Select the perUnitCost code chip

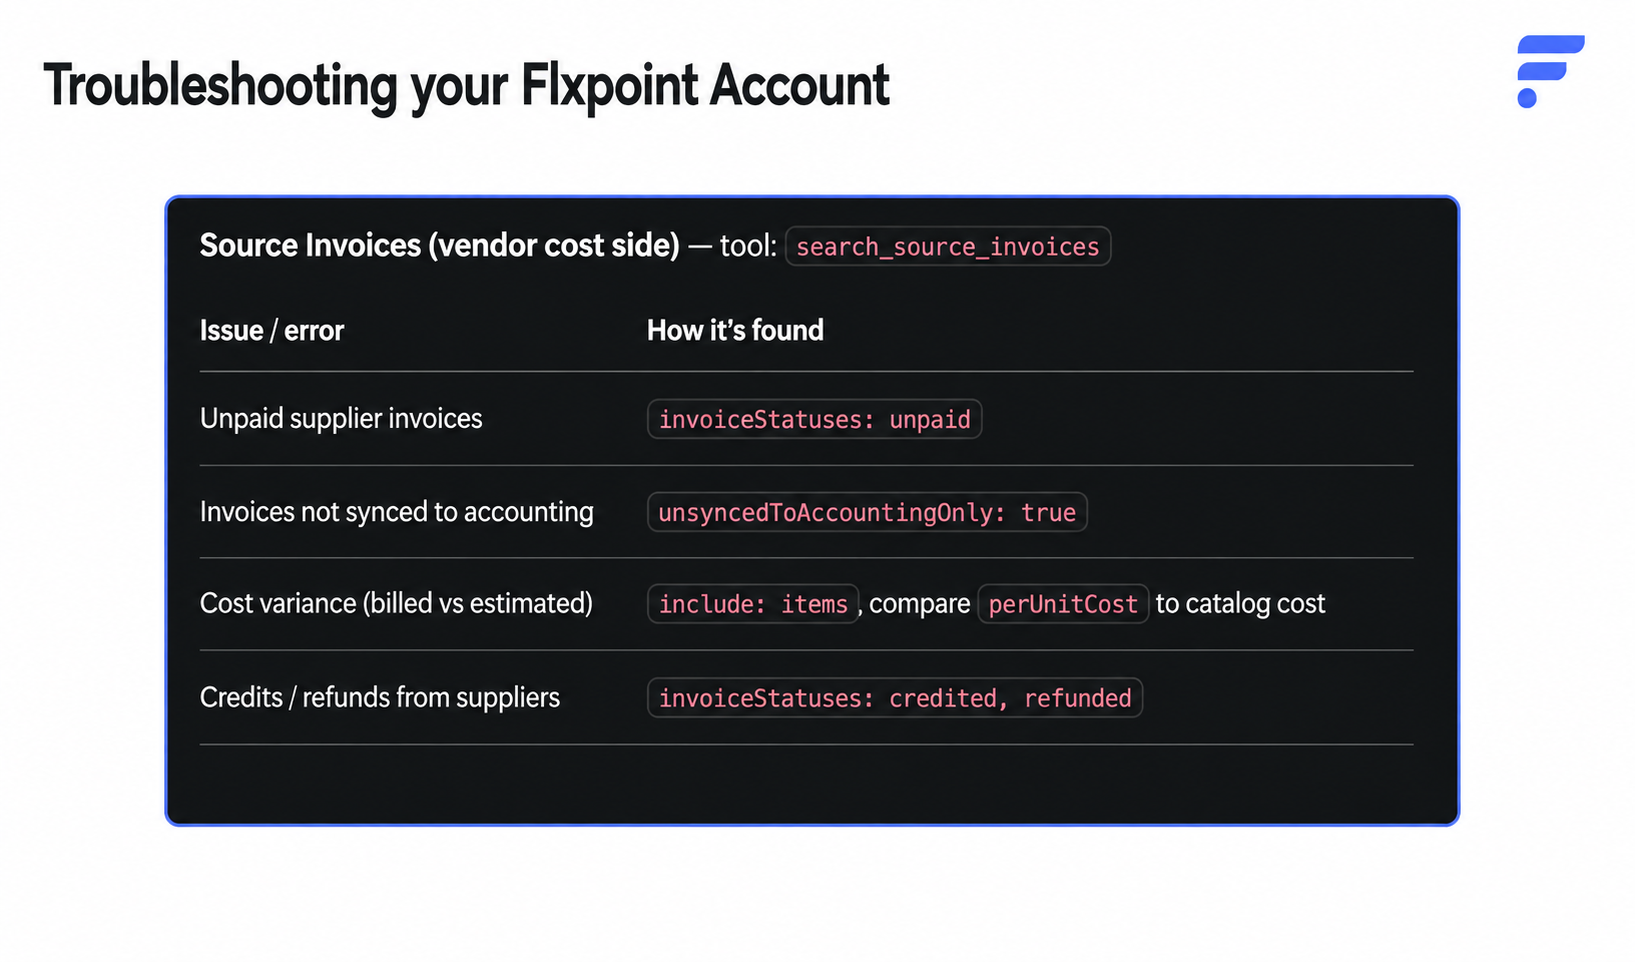tap(1063, 604)
